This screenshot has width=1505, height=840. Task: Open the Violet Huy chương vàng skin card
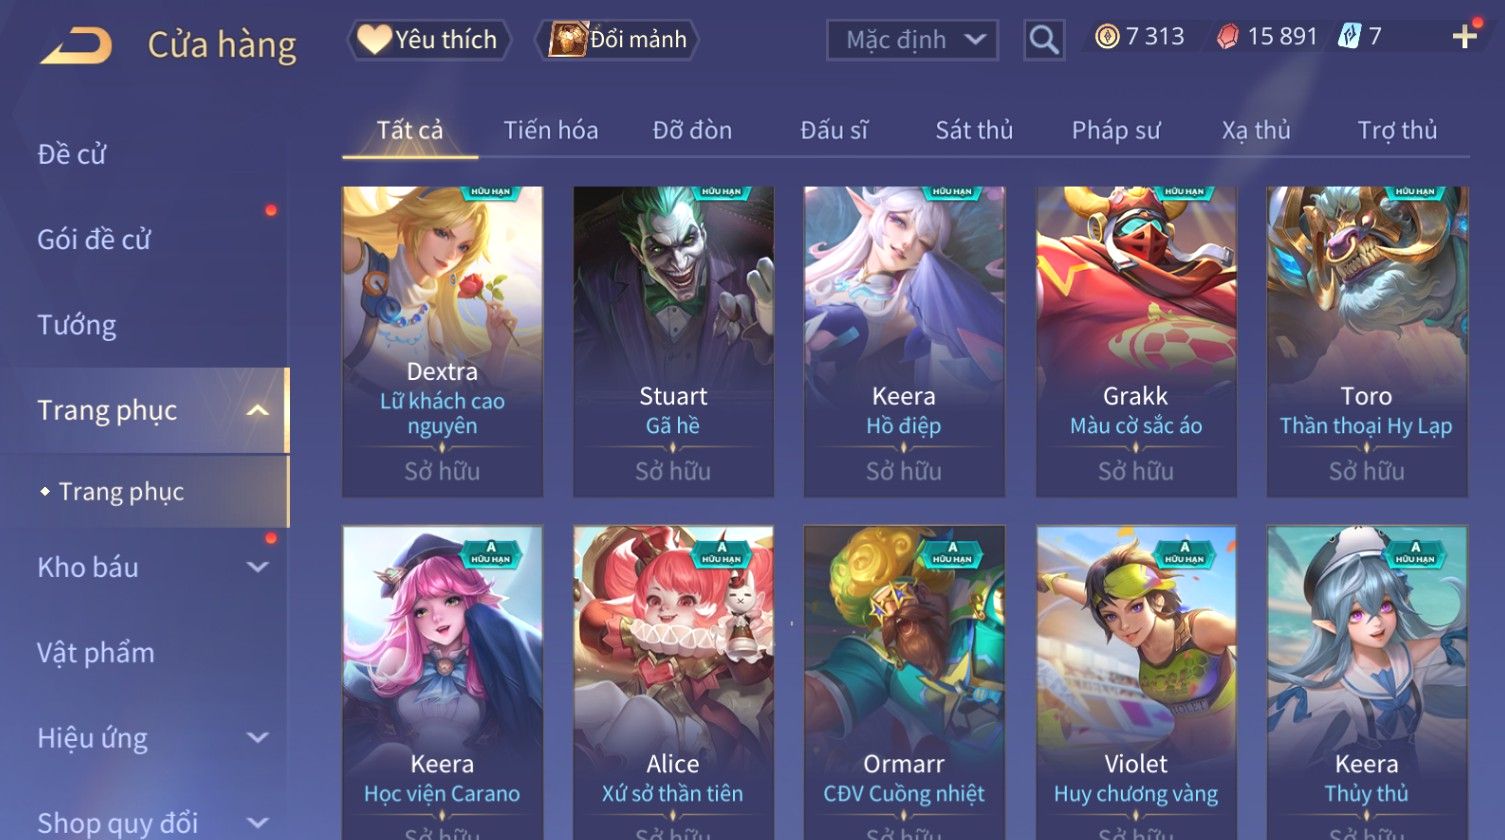(1136, 682)
